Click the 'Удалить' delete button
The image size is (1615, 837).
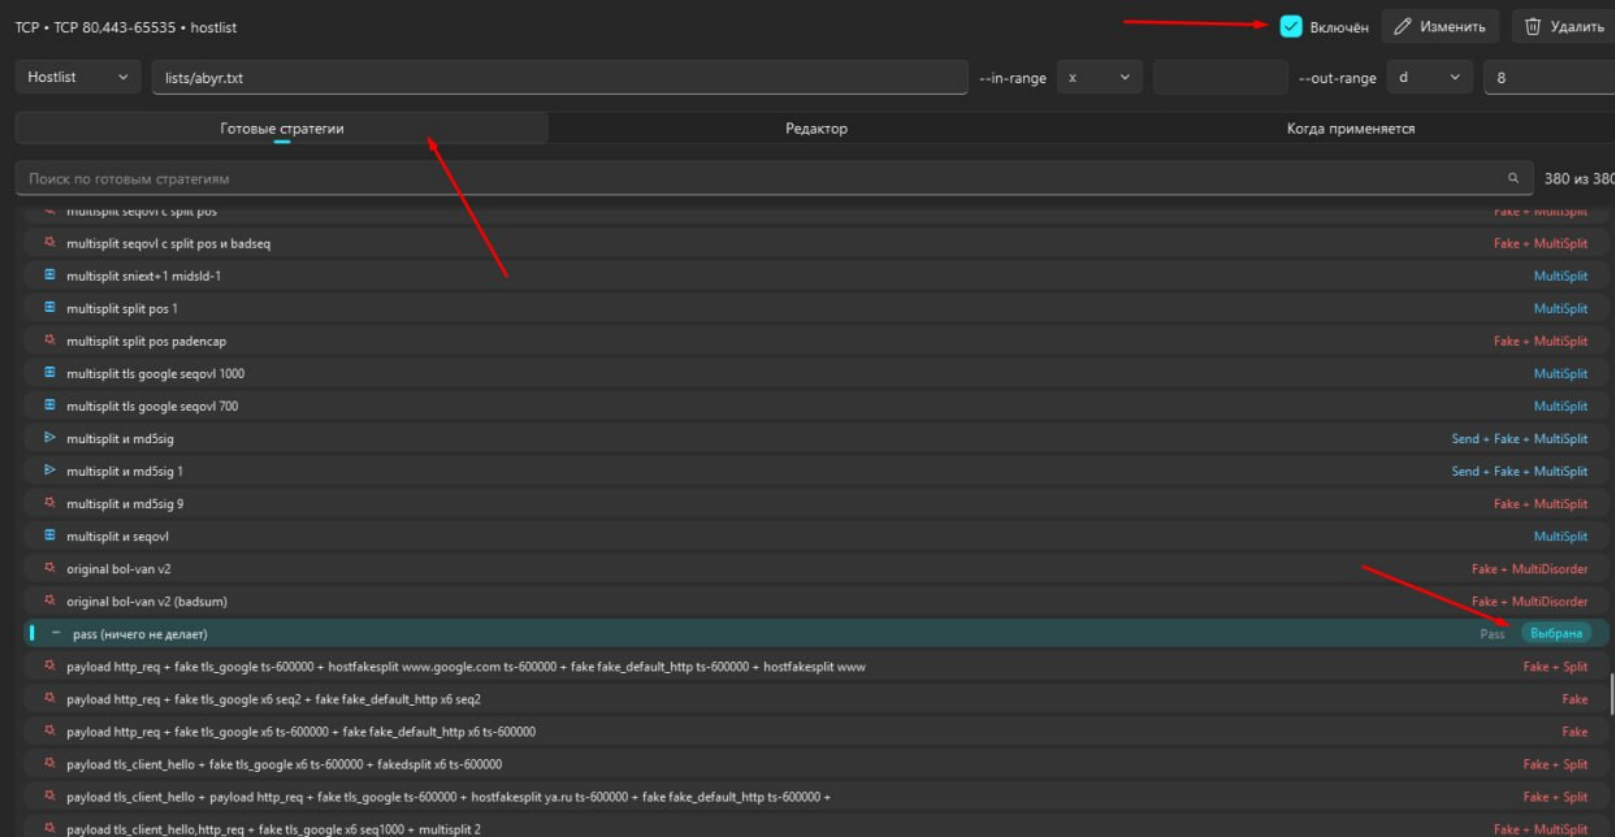pyautogui.click(x=1565, y=27)
